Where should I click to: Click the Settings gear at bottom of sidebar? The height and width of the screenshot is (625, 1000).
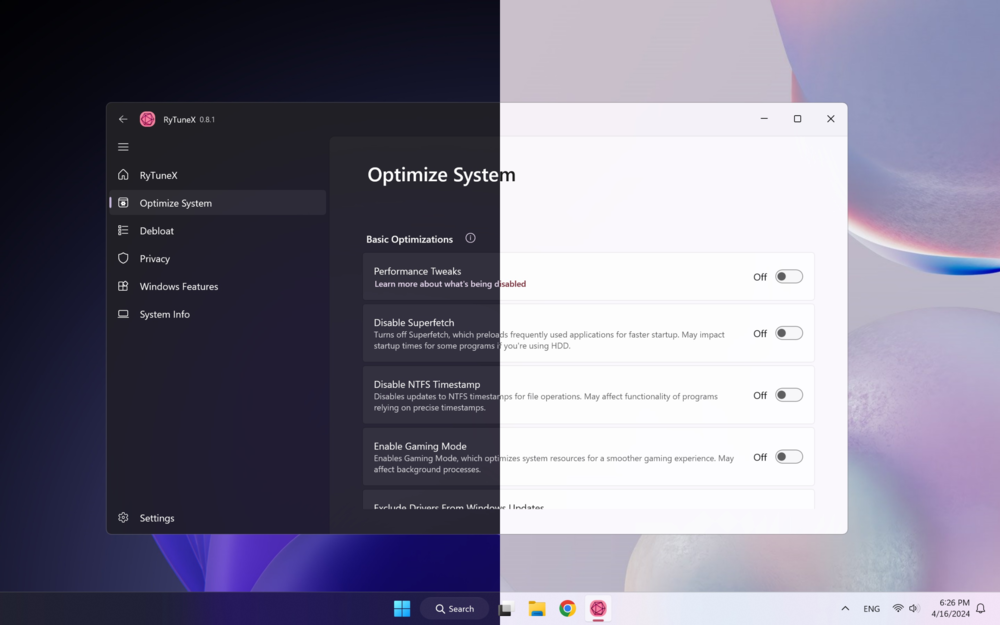click(x=123, y=518)
